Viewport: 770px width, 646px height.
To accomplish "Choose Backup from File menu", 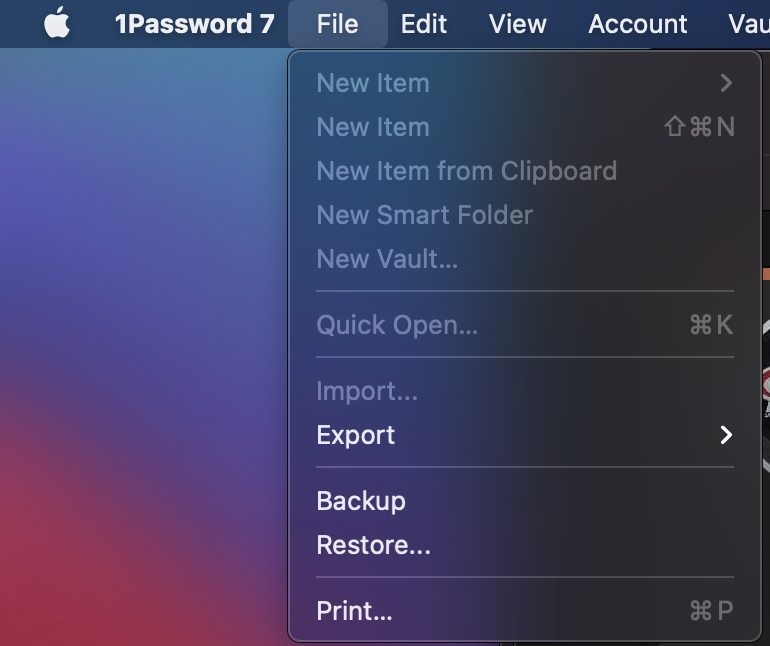I will coord(525,501).
